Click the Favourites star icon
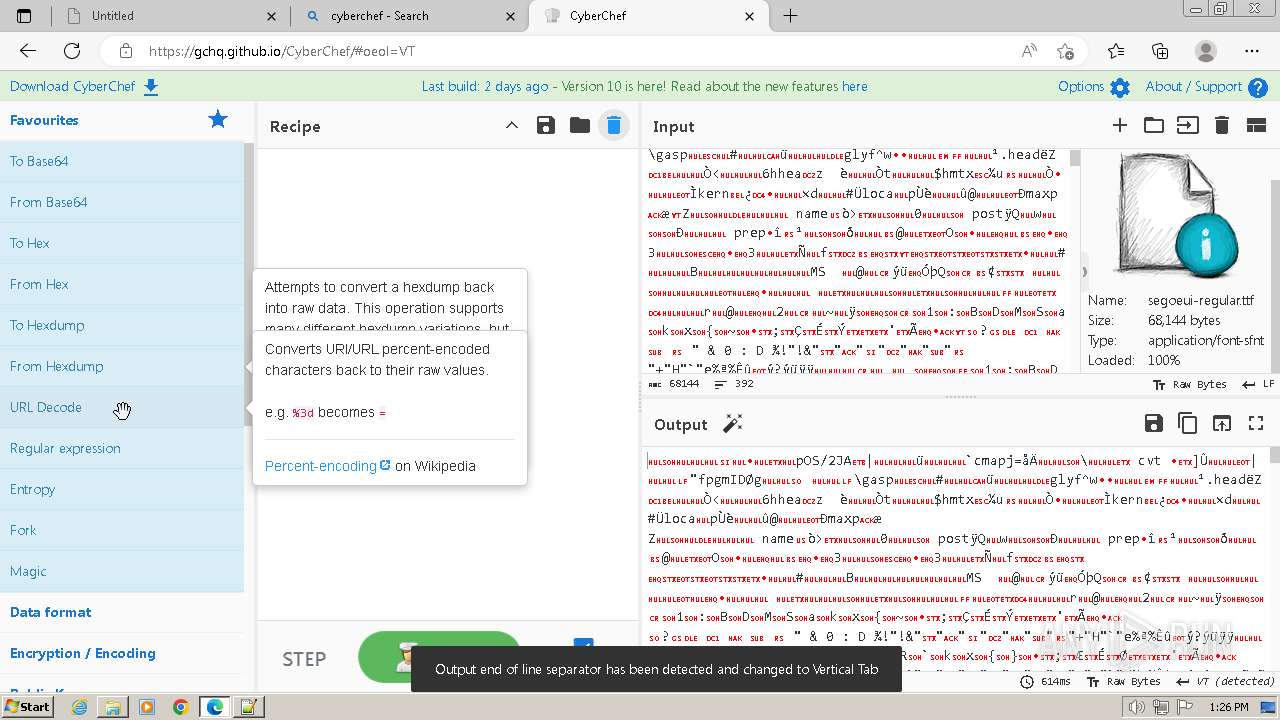The image size is (1280, 720). point(218,120)
